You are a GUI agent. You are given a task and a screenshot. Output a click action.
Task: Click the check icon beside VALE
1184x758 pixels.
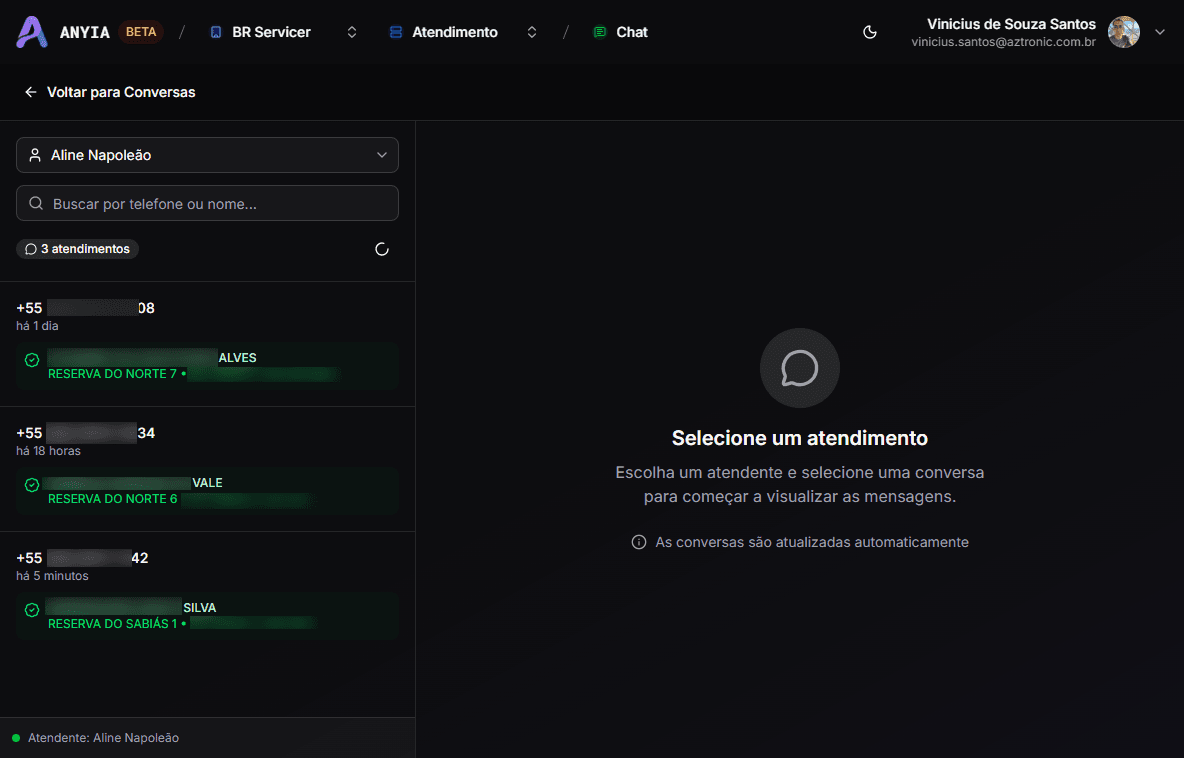coord(32,485)
